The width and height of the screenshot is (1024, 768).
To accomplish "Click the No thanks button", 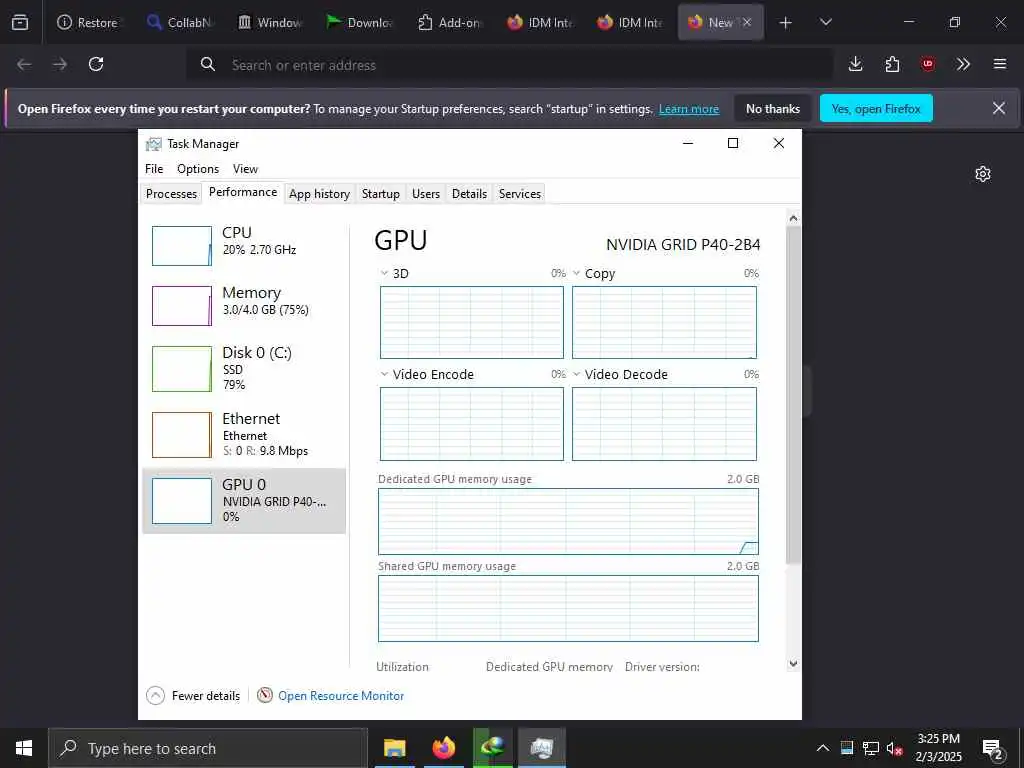I will [x=773, y=108].
